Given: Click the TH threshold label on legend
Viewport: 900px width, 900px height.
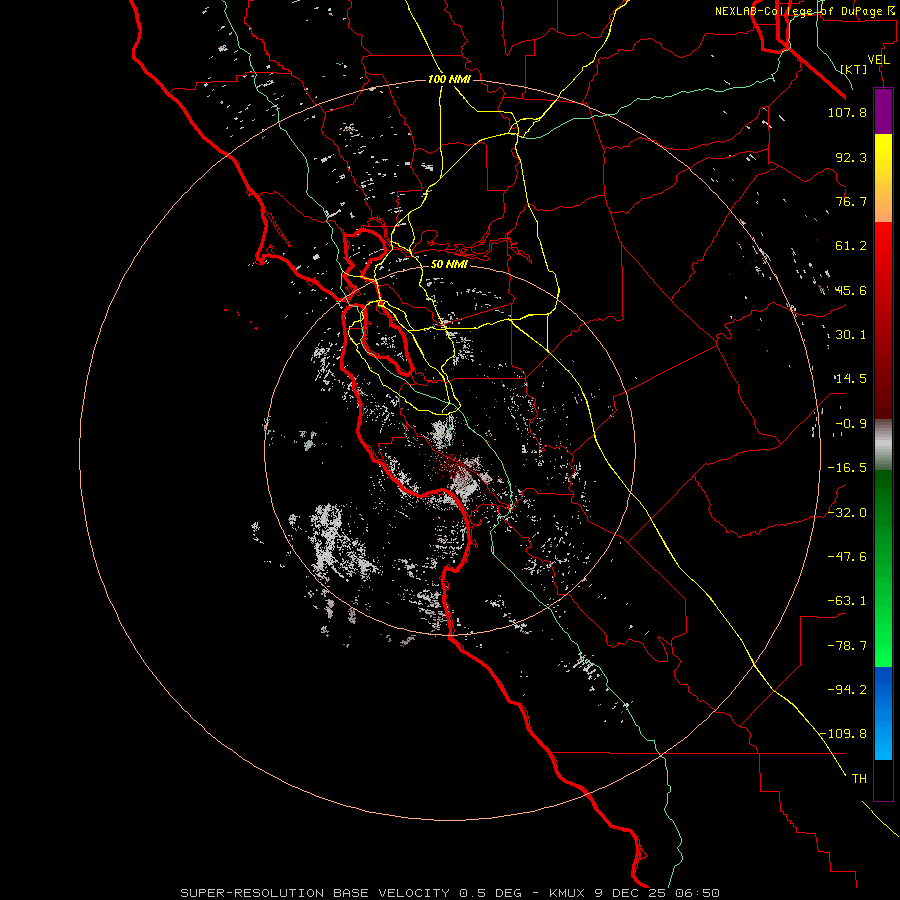Looking at the screenshot, I should (x=859, y=779).
